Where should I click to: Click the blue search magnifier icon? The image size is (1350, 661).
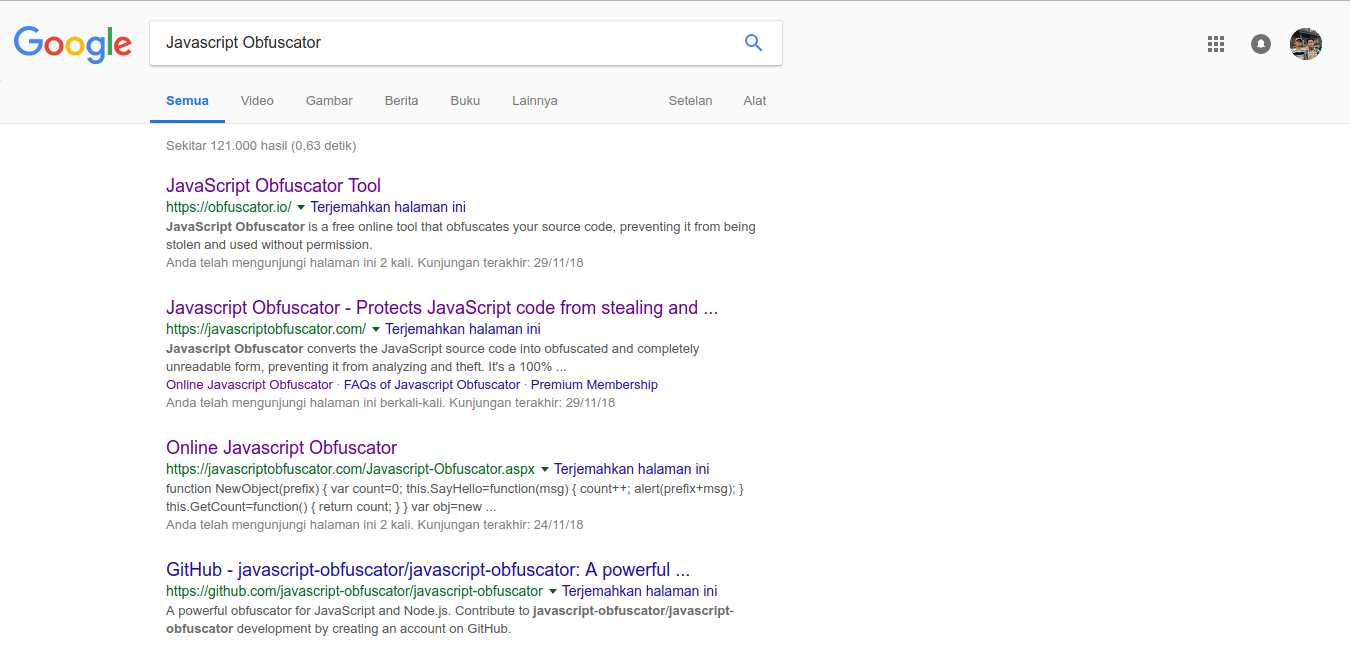753,43
